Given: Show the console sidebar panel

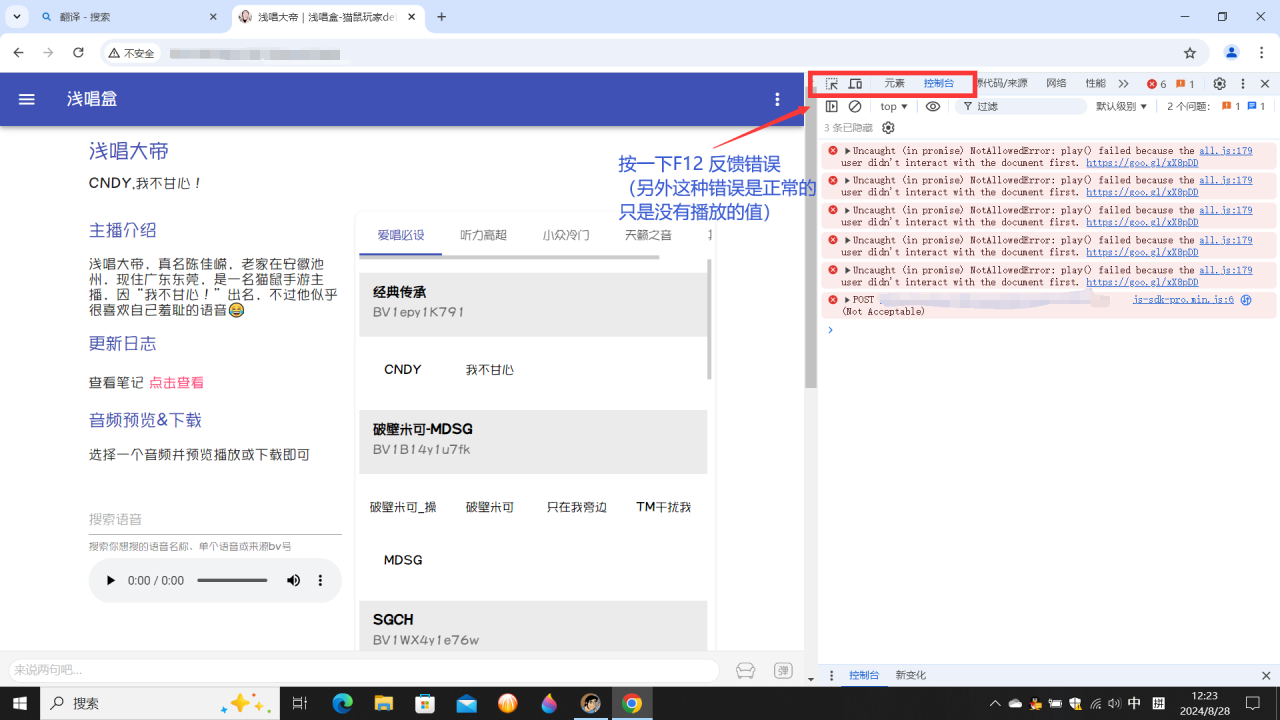Looking at the screenshot, I should click(x=831, y=106).
